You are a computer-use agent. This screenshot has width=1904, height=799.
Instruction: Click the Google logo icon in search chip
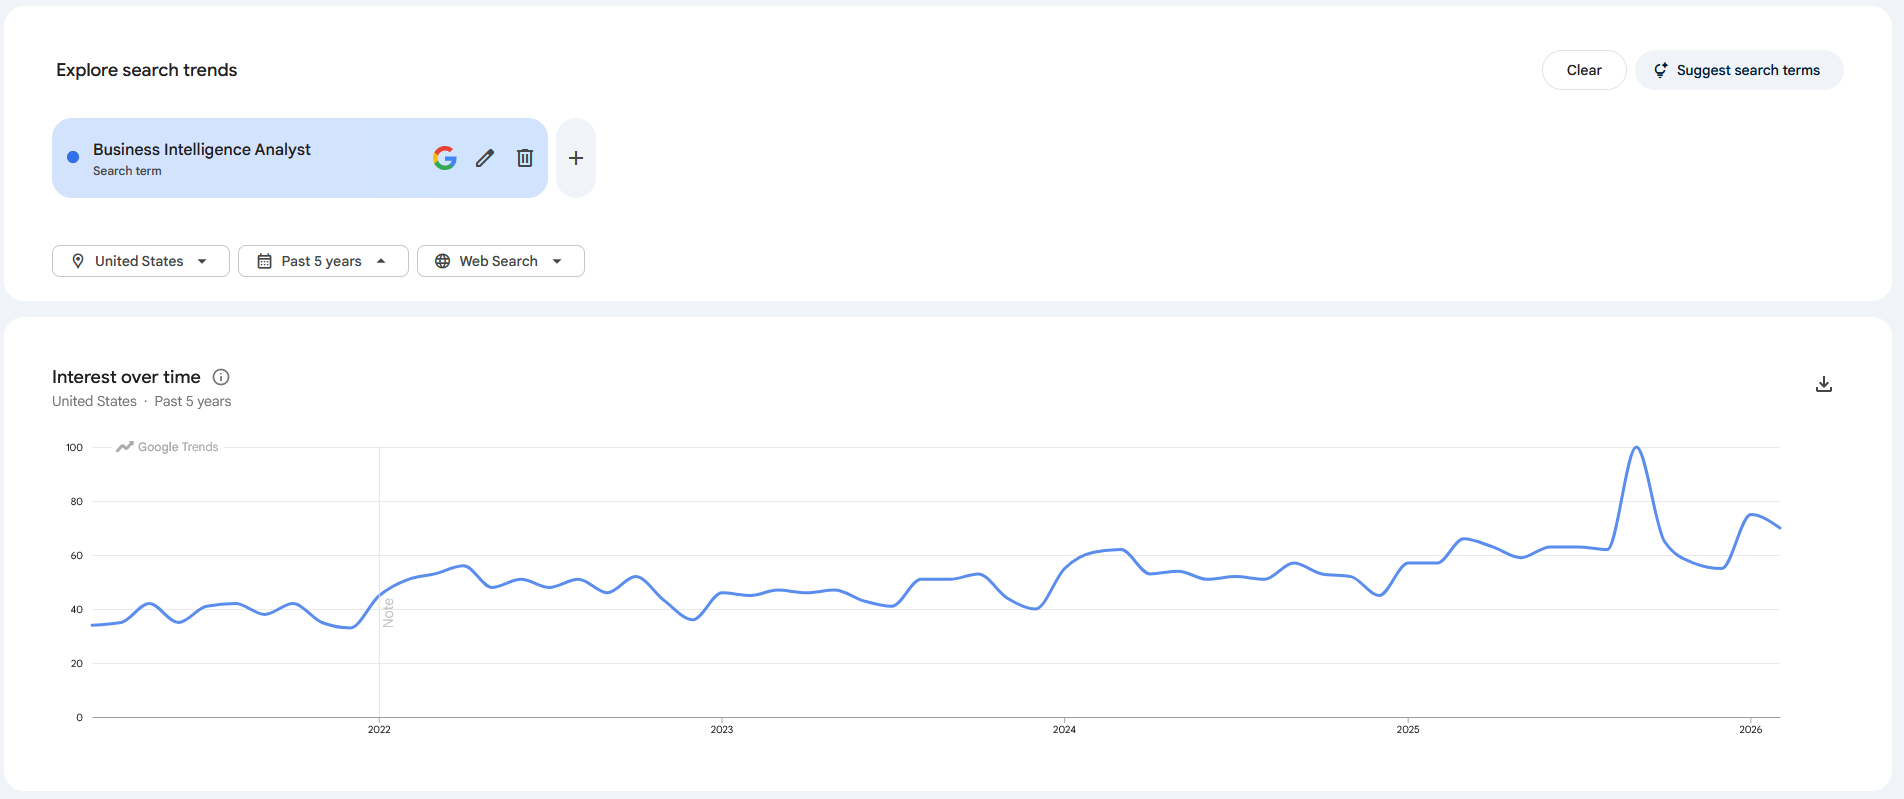pyautogui.click(x=445, y=158)
